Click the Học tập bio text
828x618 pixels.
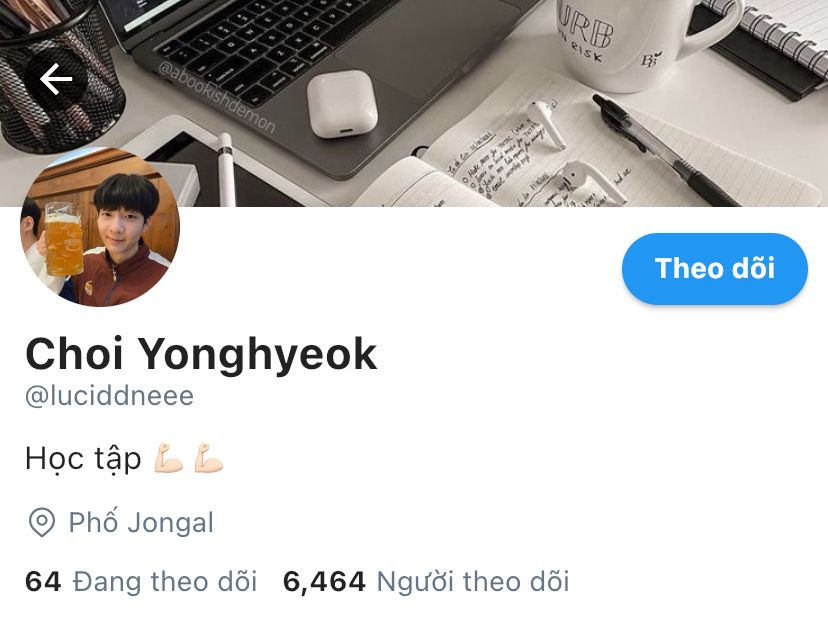tap(83, 458)
